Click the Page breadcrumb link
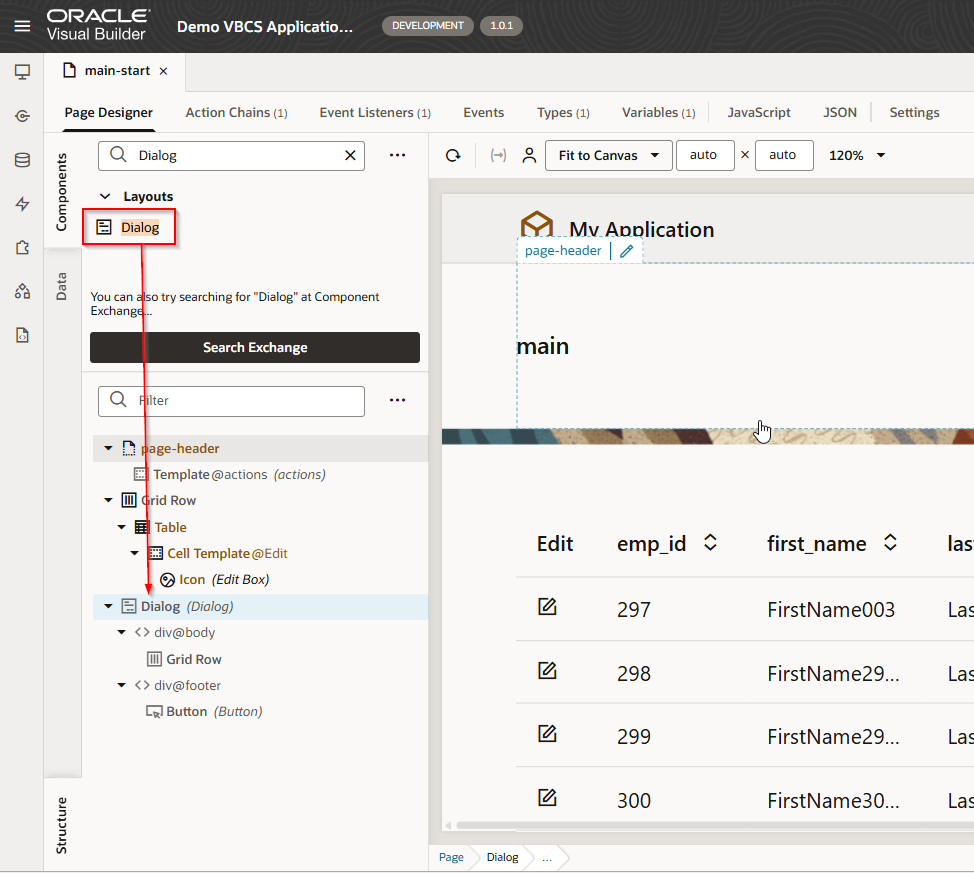The image size is (974, 873). click(x=451, y=857)
